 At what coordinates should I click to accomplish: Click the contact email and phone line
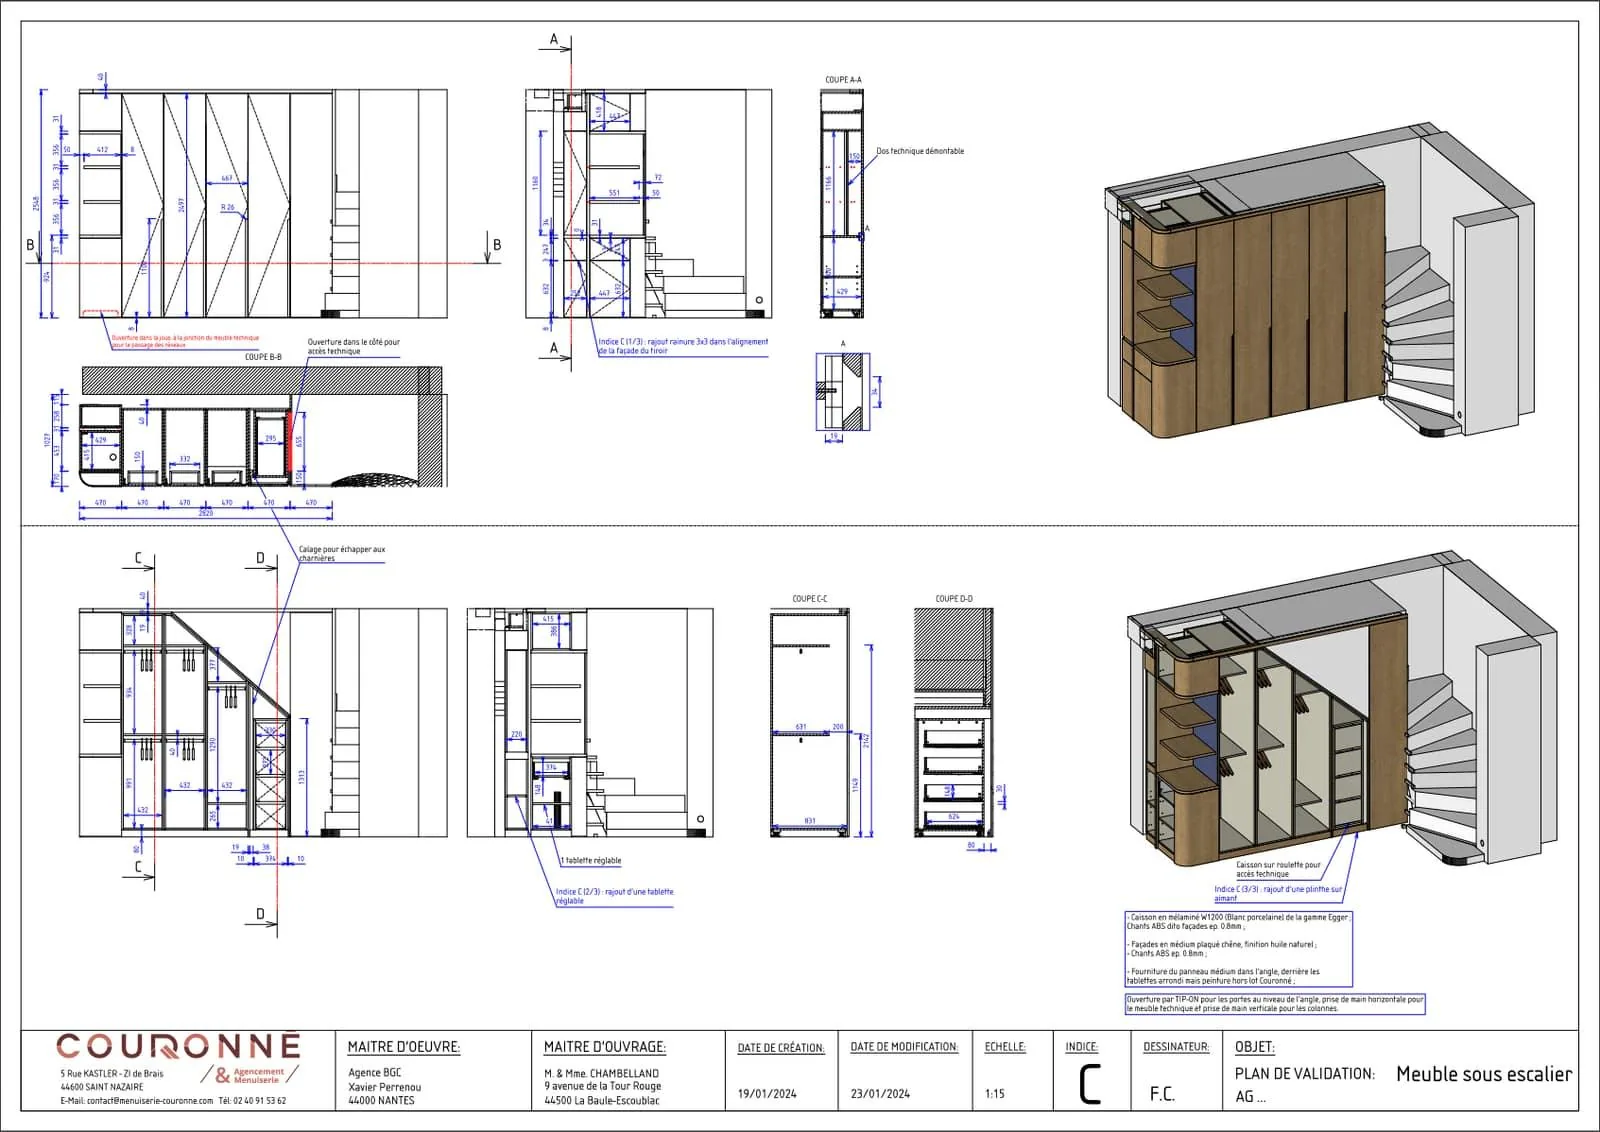pos(173,1100)
